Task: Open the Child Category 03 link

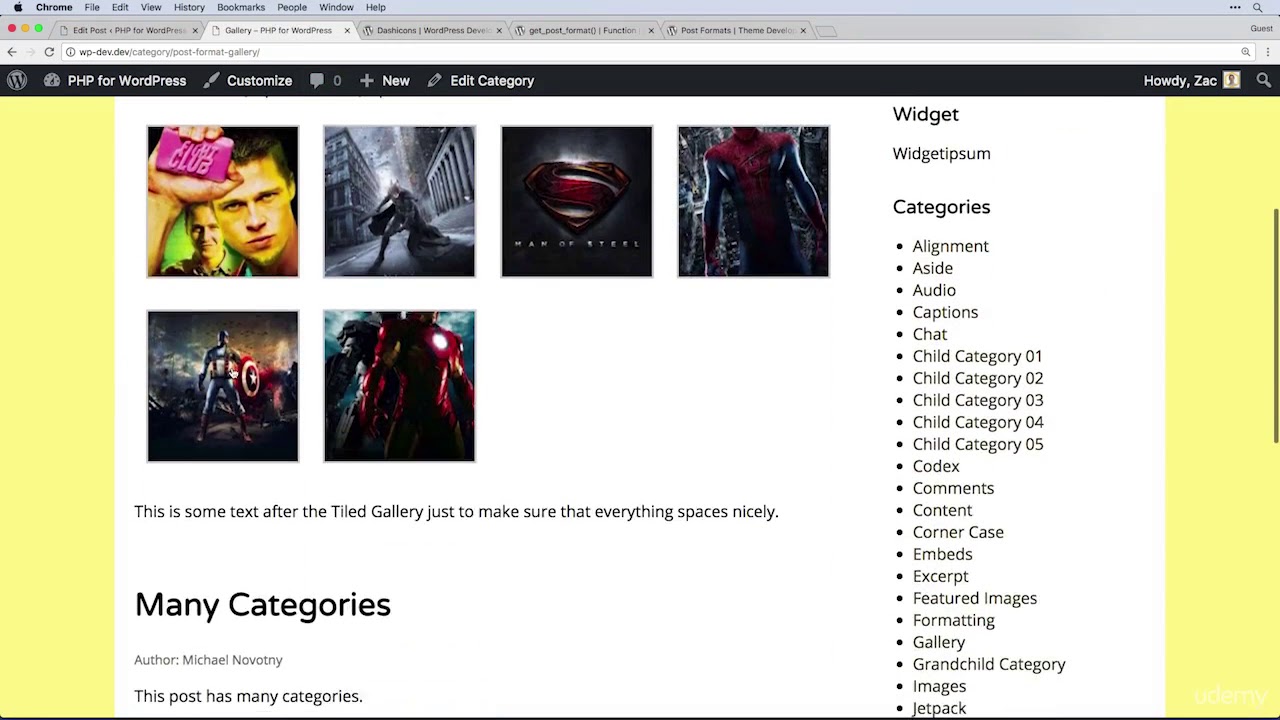Action: [x=977, y=400]
